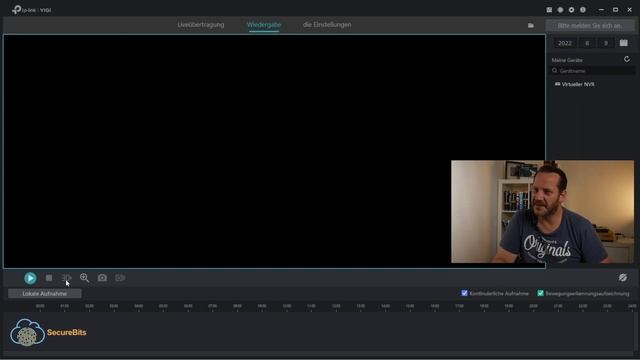The width and height of the screenshot is (640, 360).
Task: Activate the digital zoom magnifier icon
Action: click(x=84, y=278)
